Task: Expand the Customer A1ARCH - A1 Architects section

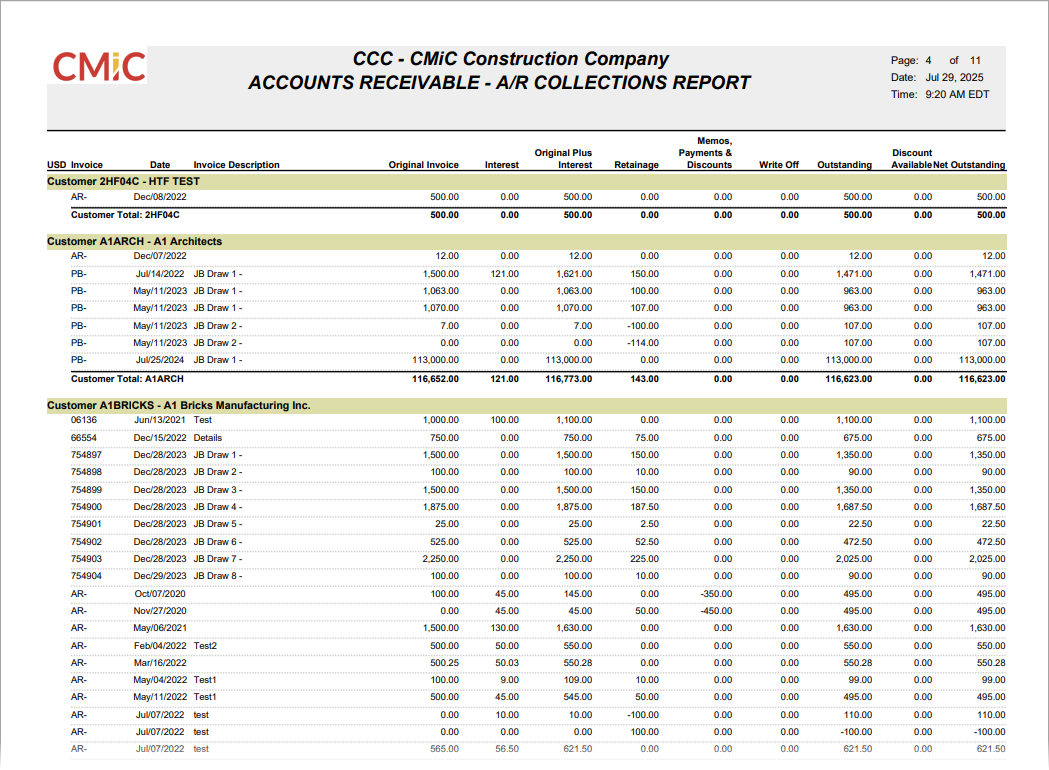Action: click(x=130, y=241)
